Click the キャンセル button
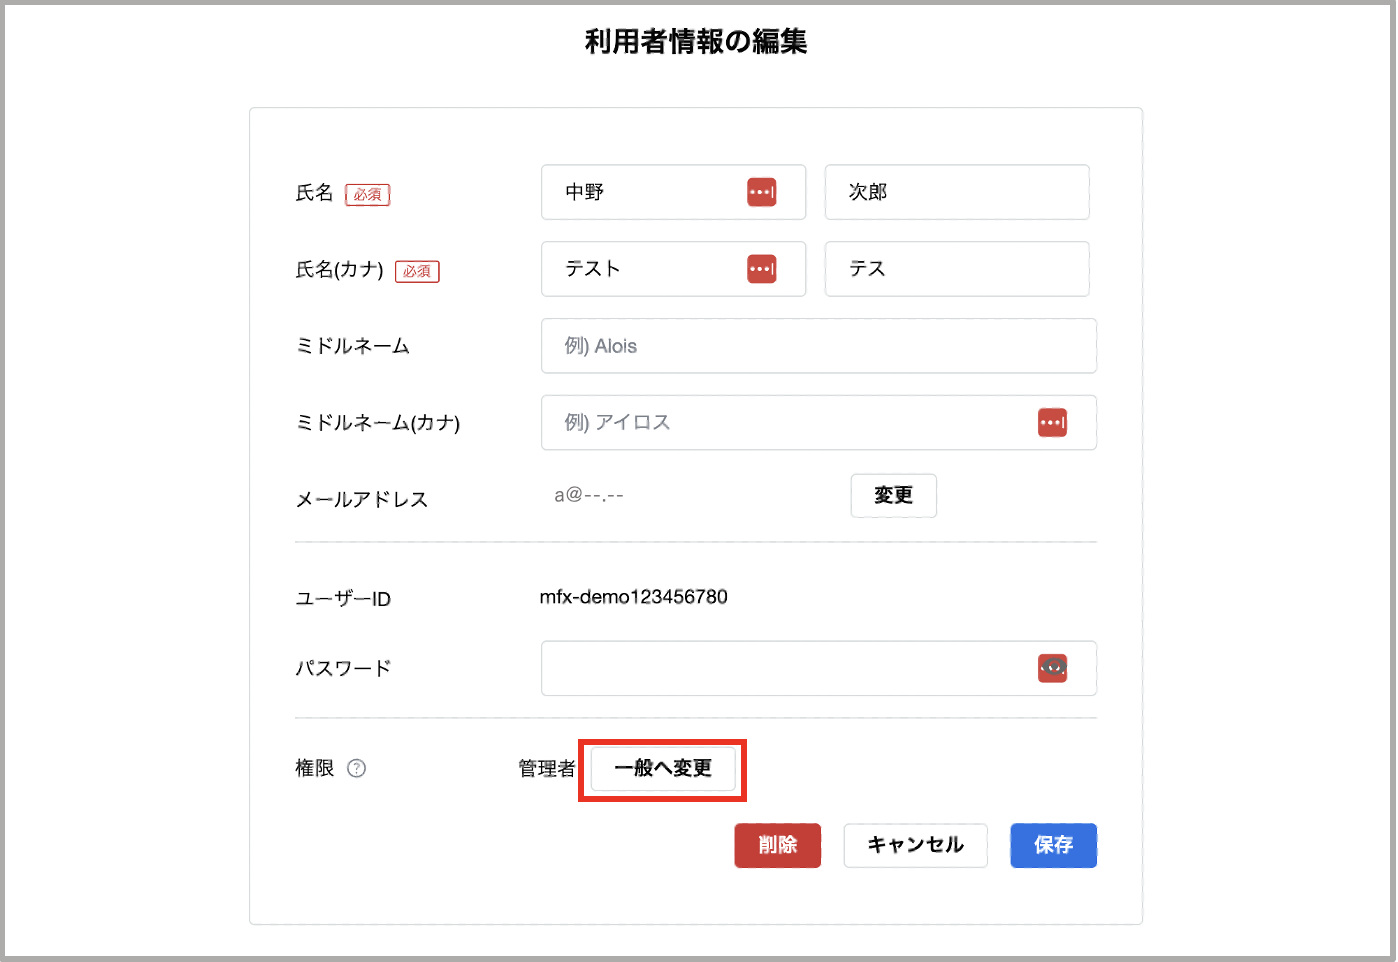Screen dimensions: 1398x962 [x=915, y=845]
